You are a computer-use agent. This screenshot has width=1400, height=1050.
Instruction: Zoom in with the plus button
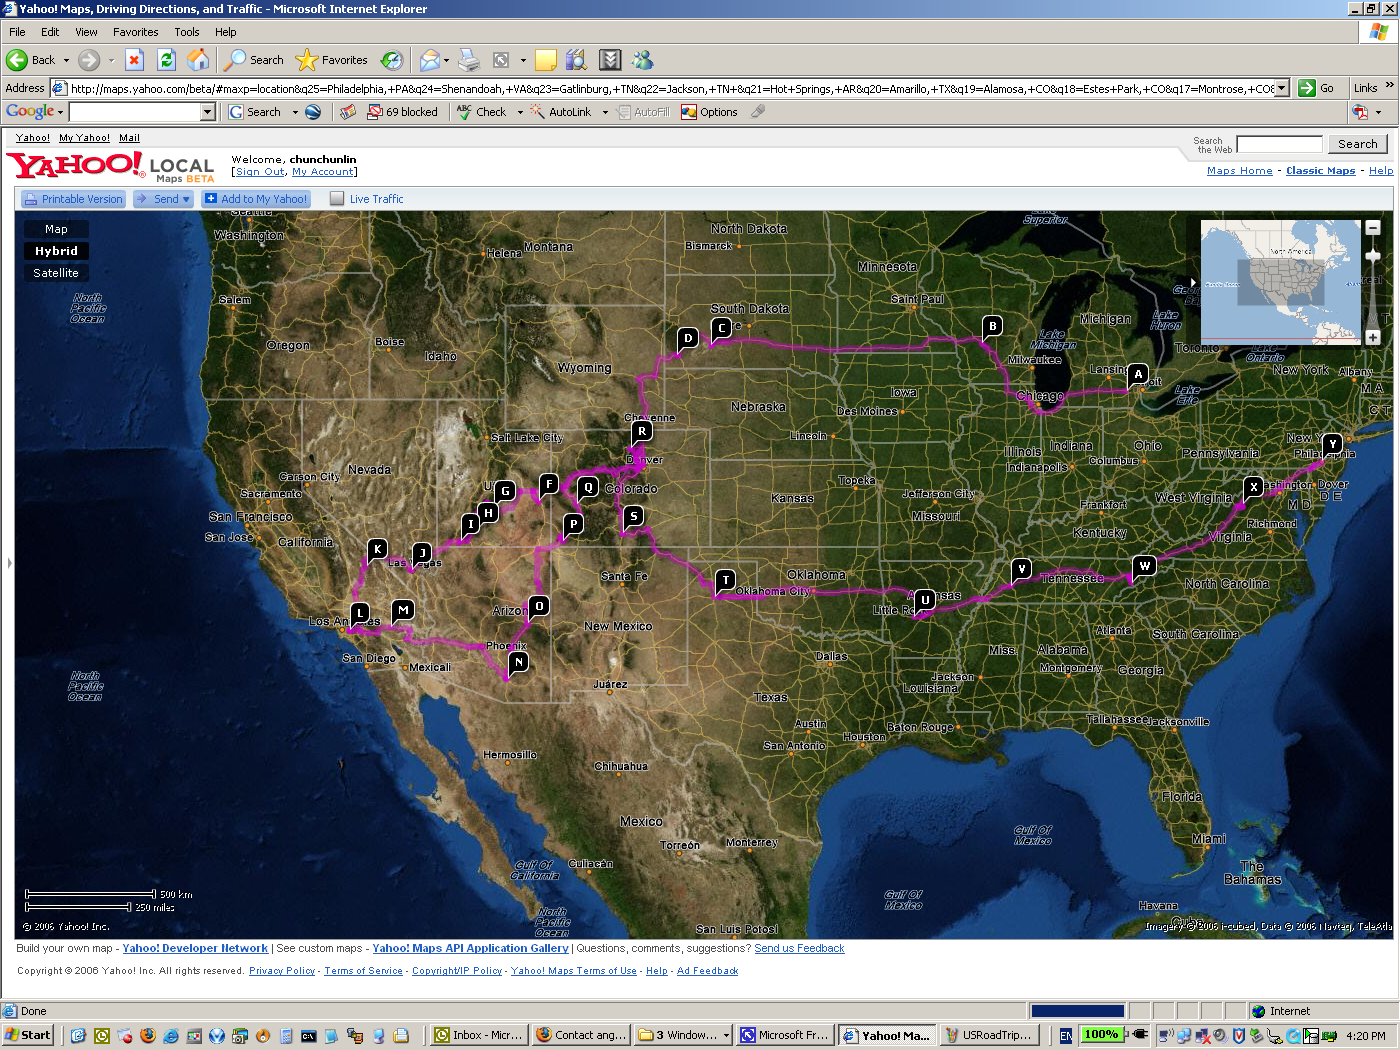coord(1373,337)
